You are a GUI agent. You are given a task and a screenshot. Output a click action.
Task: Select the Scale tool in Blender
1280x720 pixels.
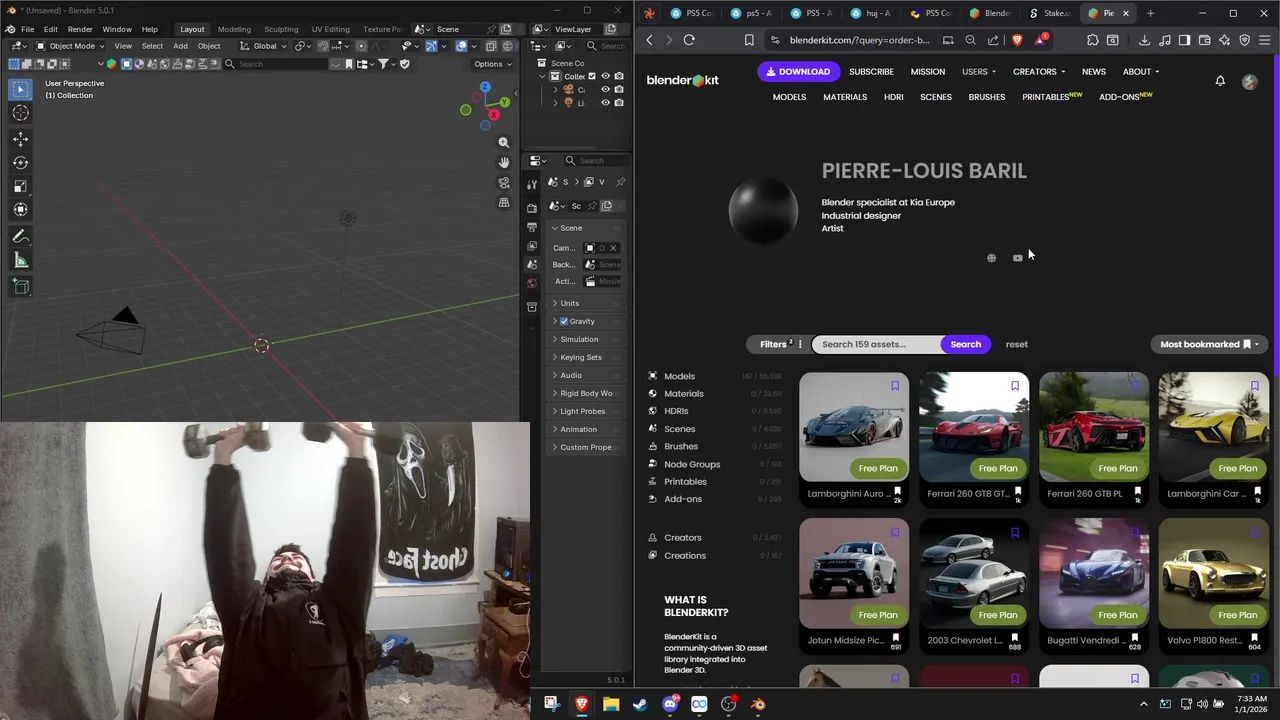pyautogui.click(x=20, y=186)
